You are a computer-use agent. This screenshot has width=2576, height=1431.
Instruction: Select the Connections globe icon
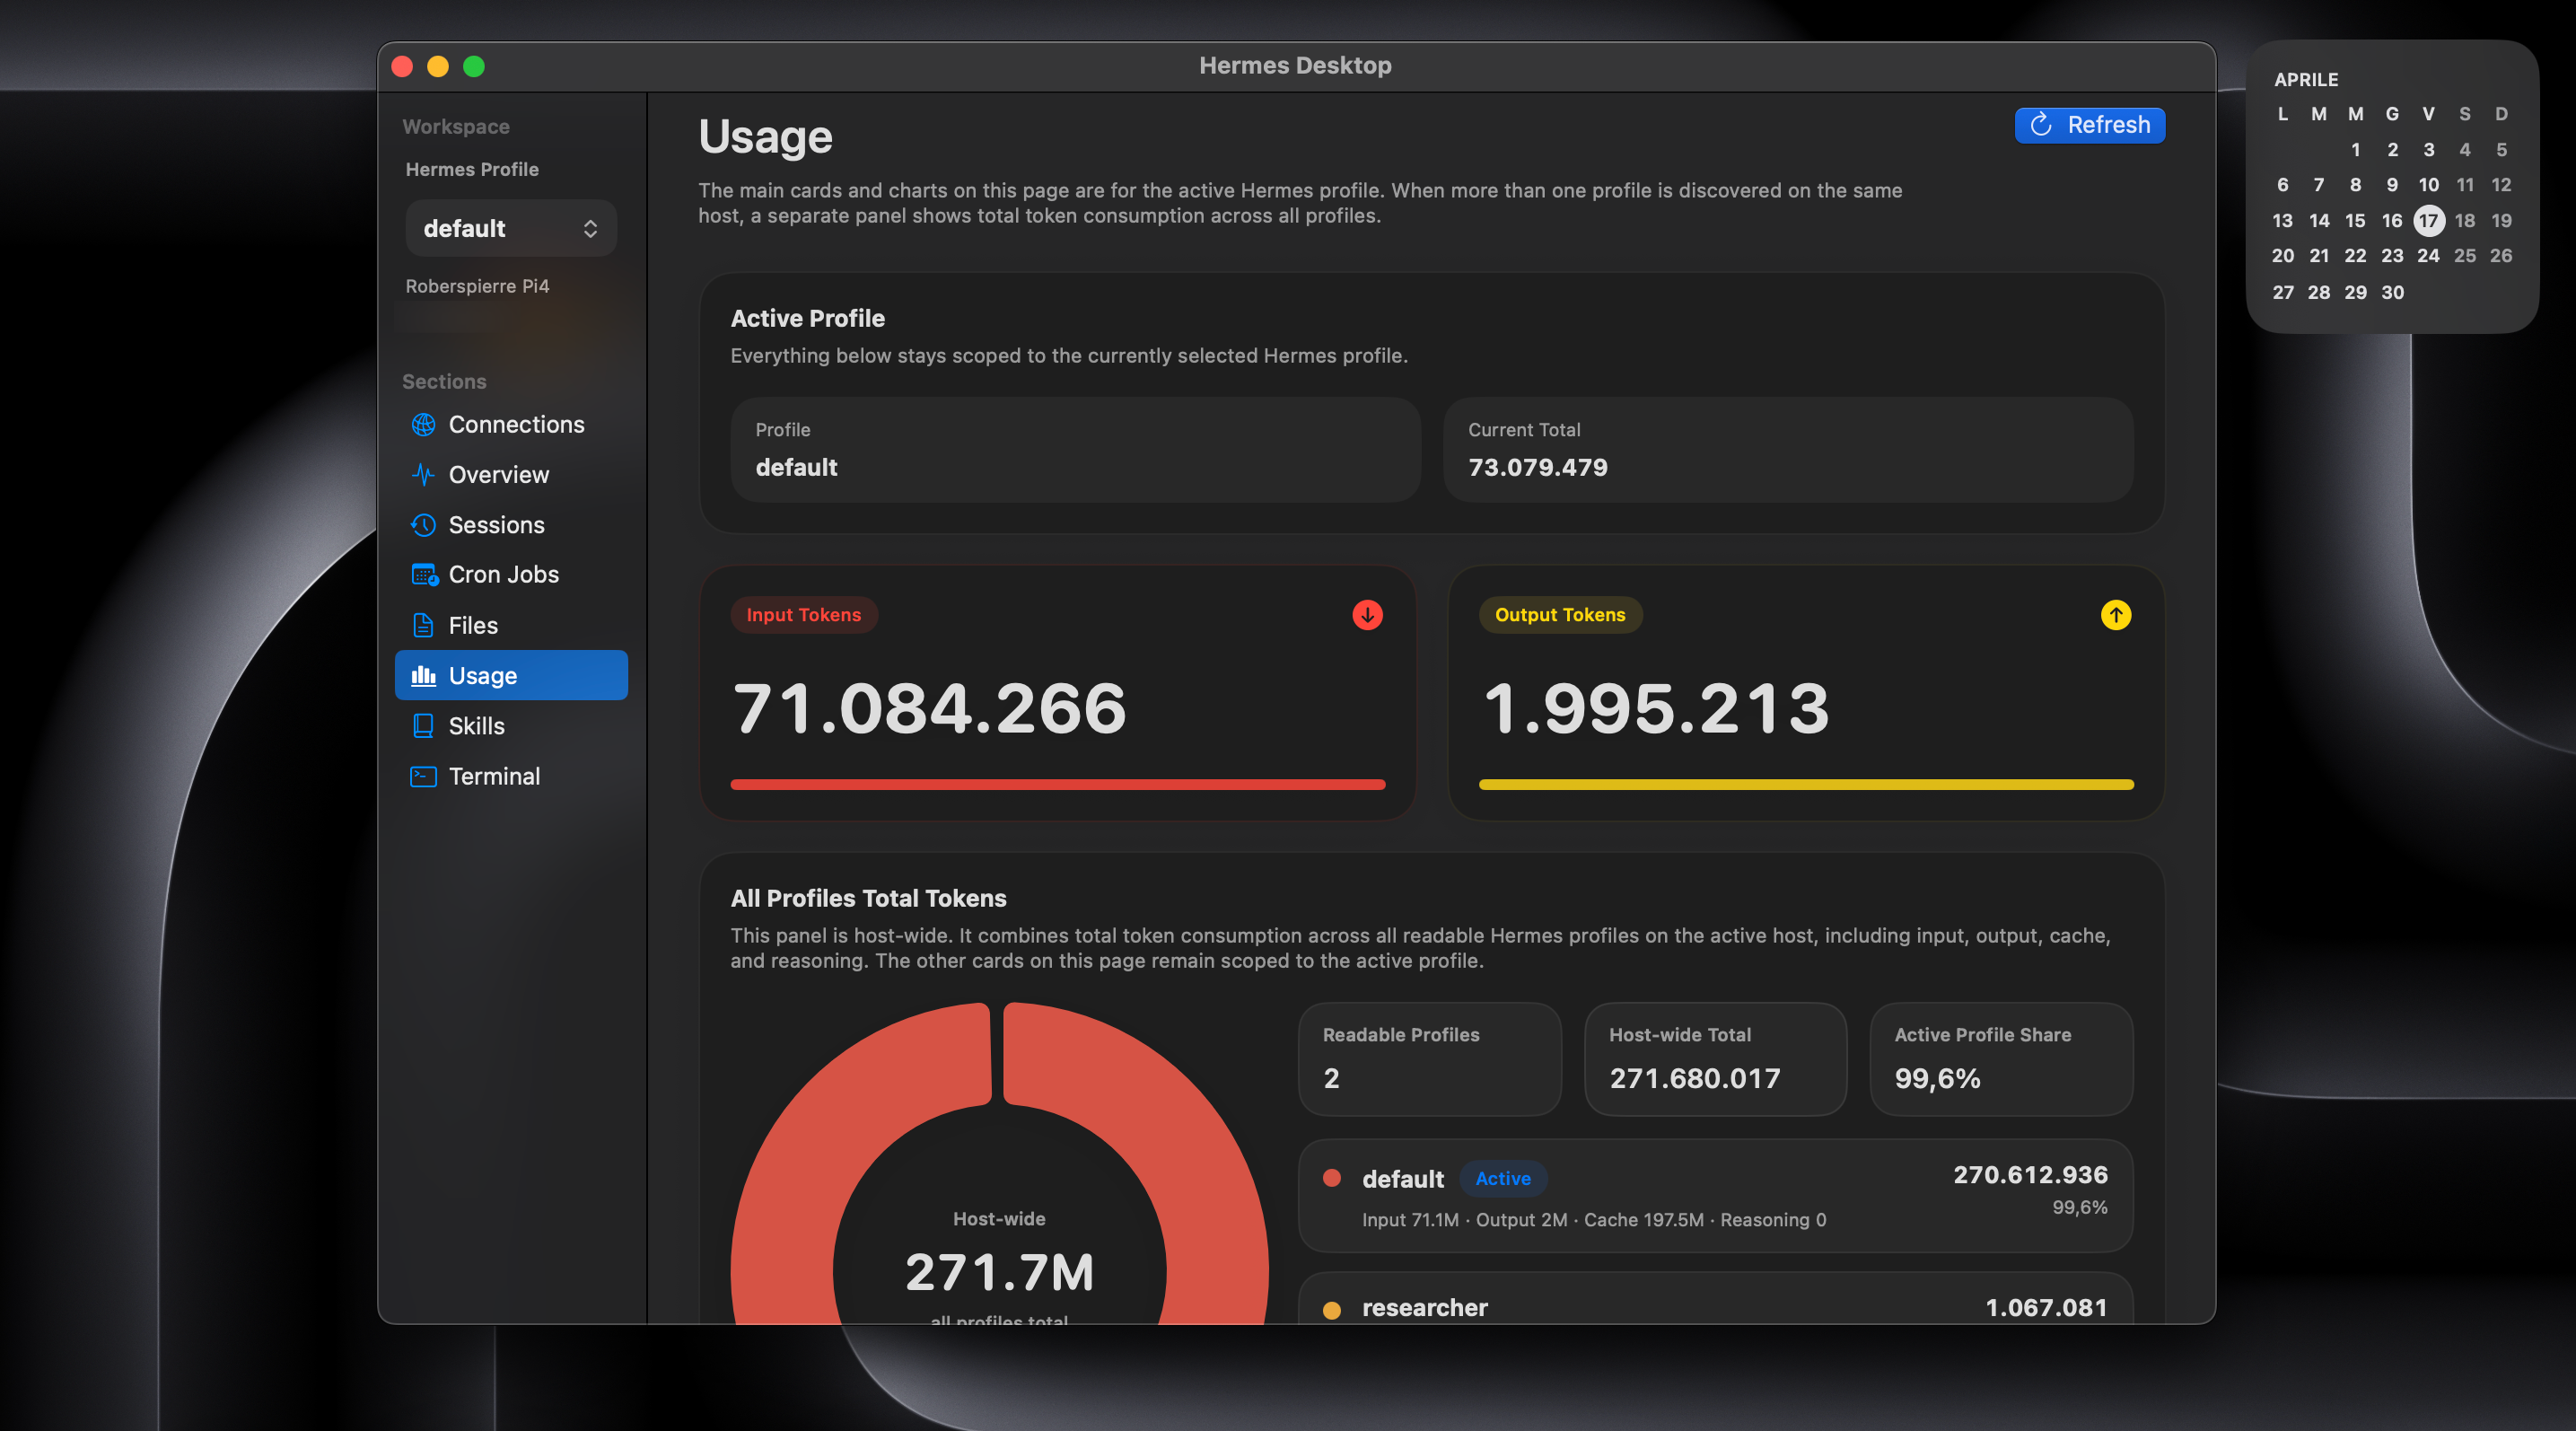pos(424,424)
